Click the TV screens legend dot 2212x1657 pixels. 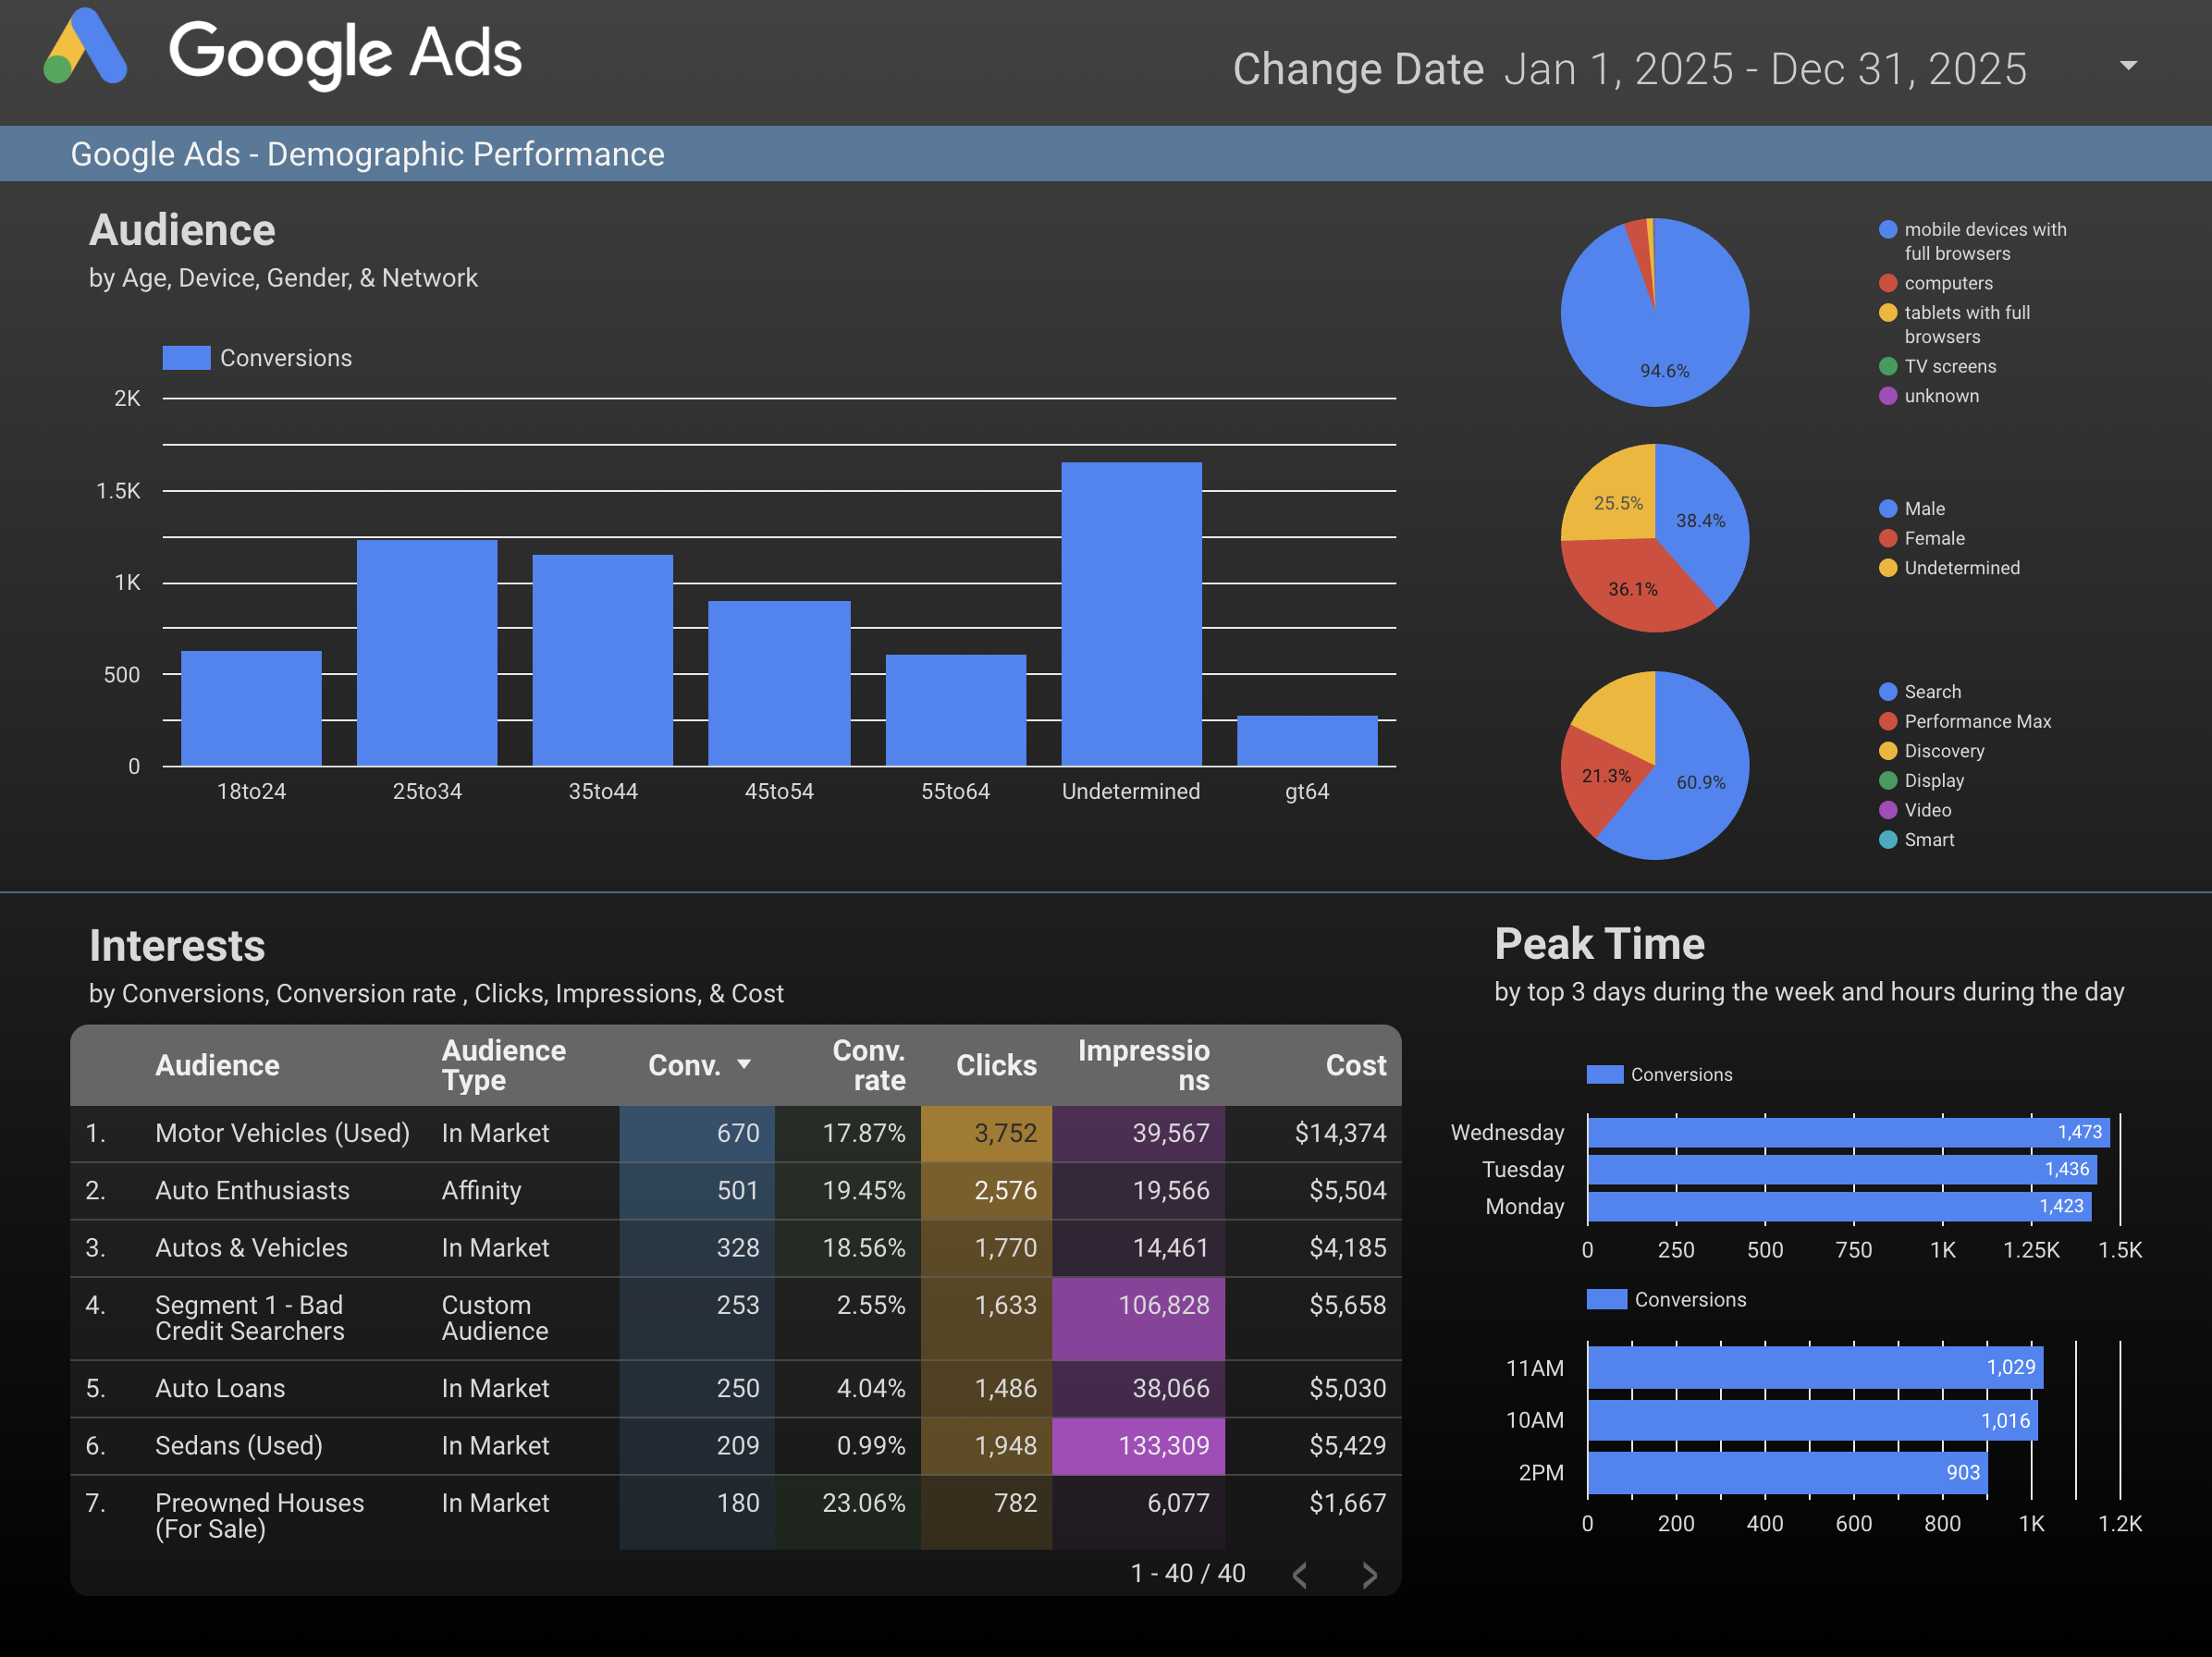[x=1888, y=366]
